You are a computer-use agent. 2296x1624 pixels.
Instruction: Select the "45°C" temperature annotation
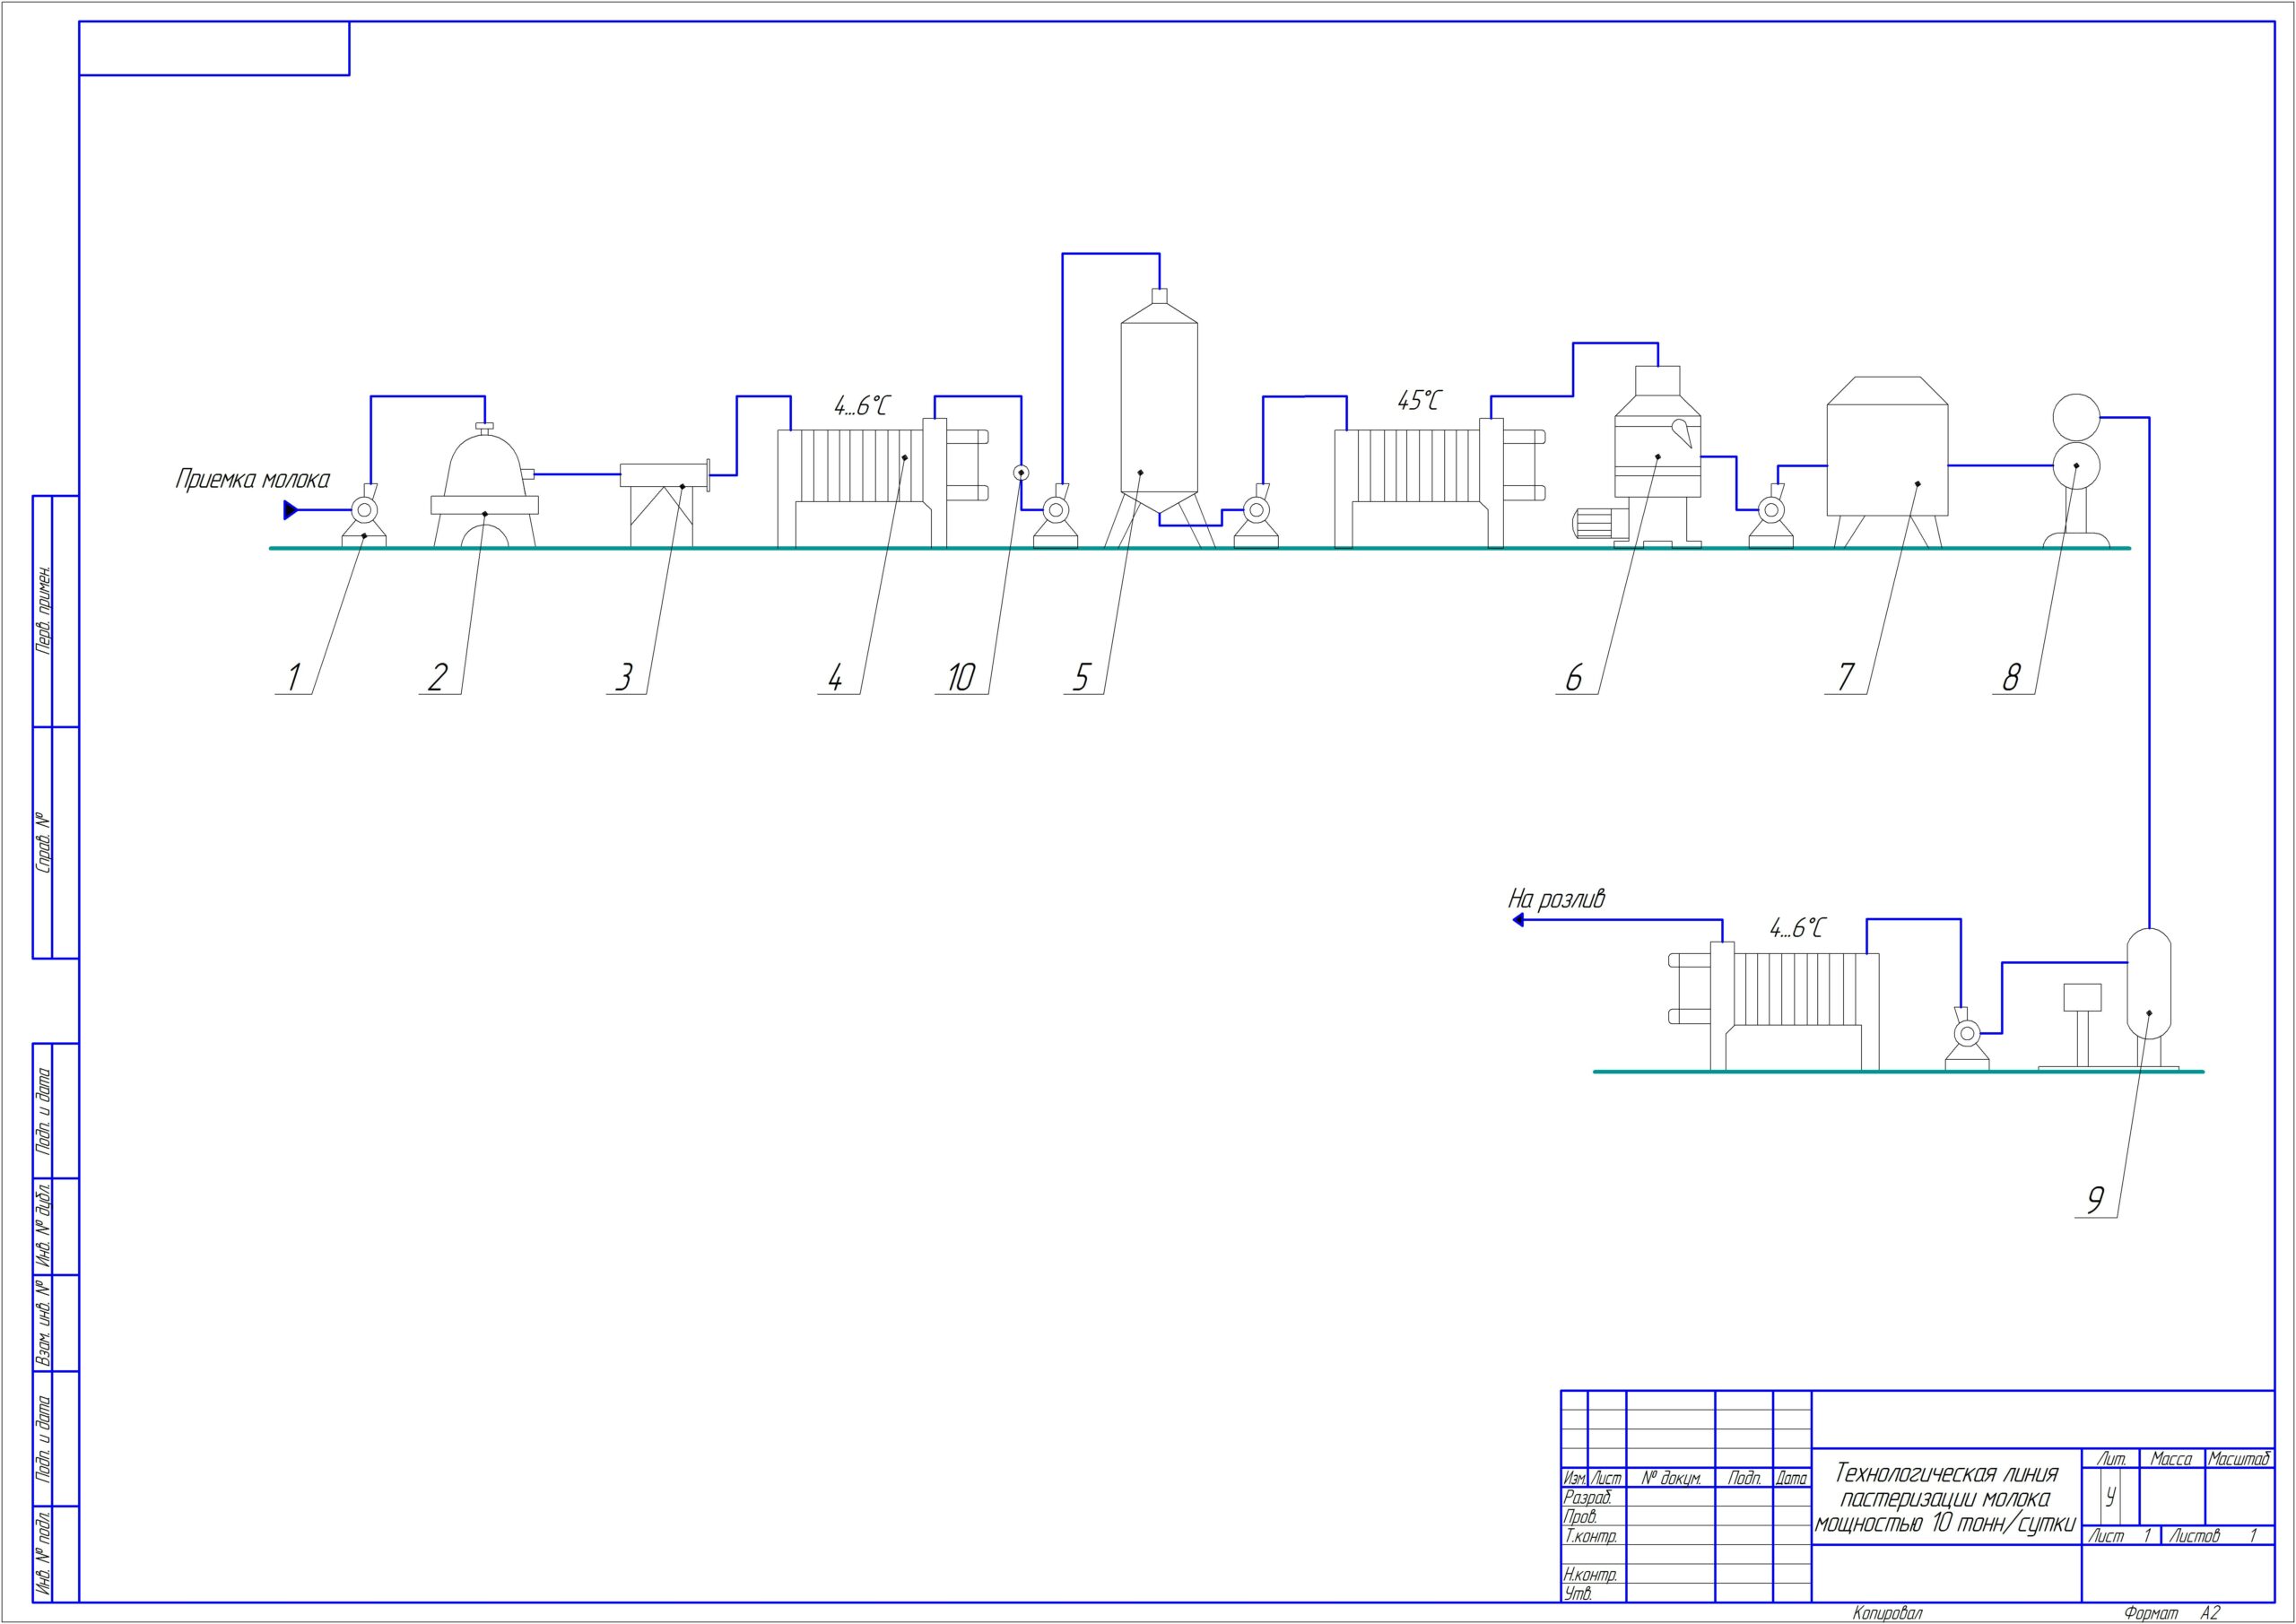coord(1420,402)
